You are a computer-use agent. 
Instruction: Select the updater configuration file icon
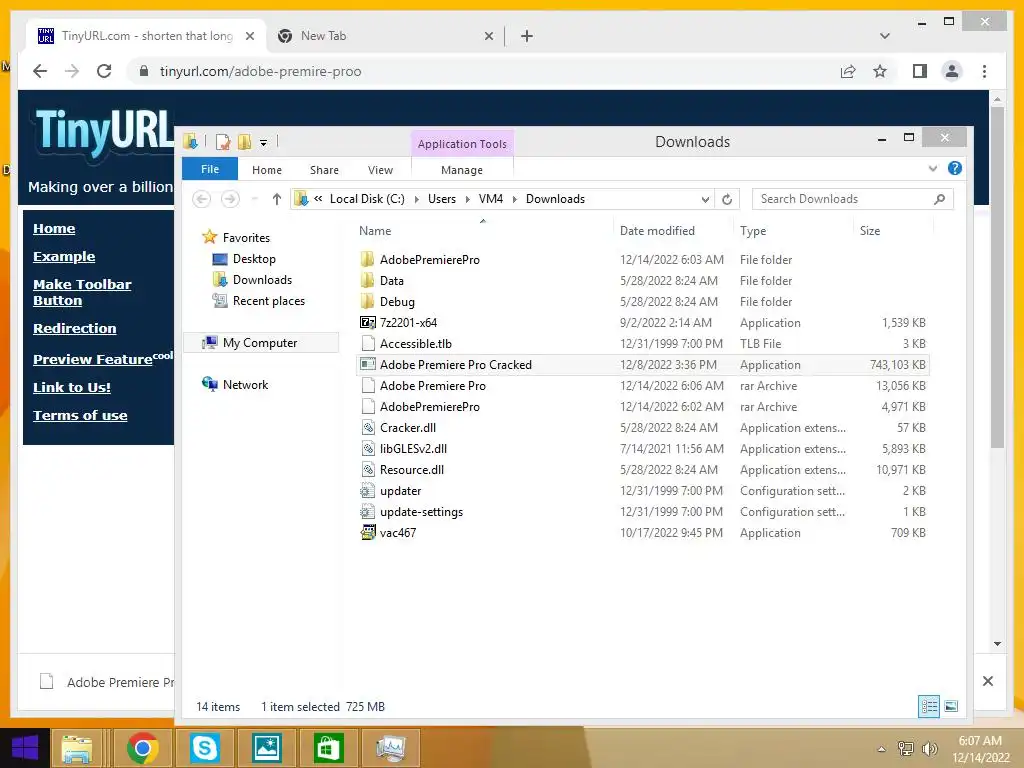pyautogui.click(x=368, y=490)
